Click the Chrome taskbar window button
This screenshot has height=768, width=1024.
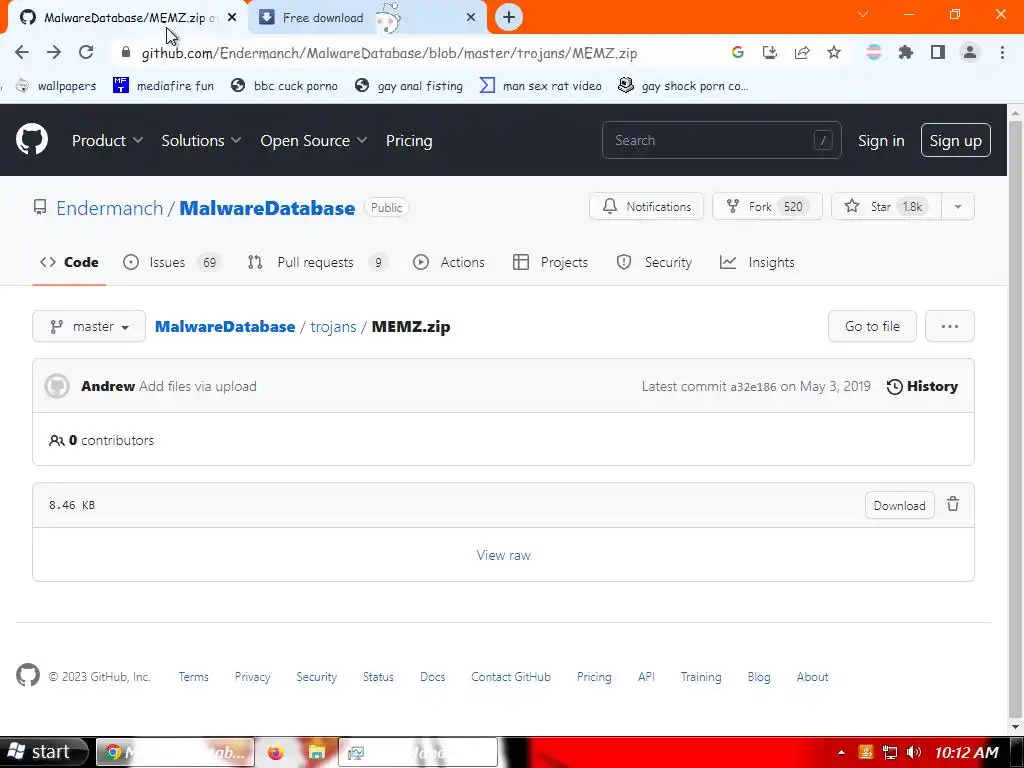click(175, 752)
